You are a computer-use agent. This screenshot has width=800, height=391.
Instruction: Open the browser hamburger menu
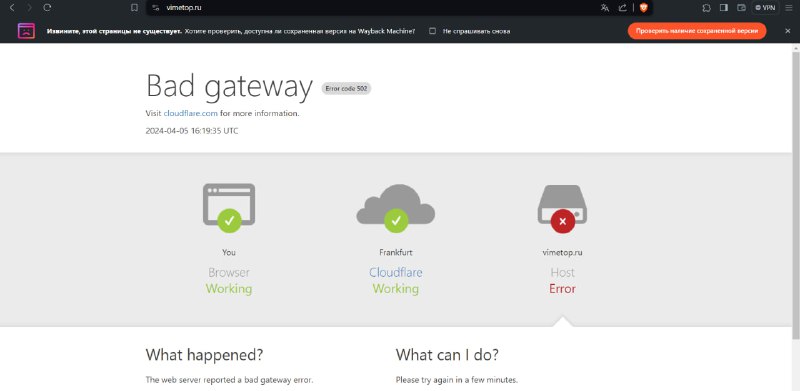[789, 8]
